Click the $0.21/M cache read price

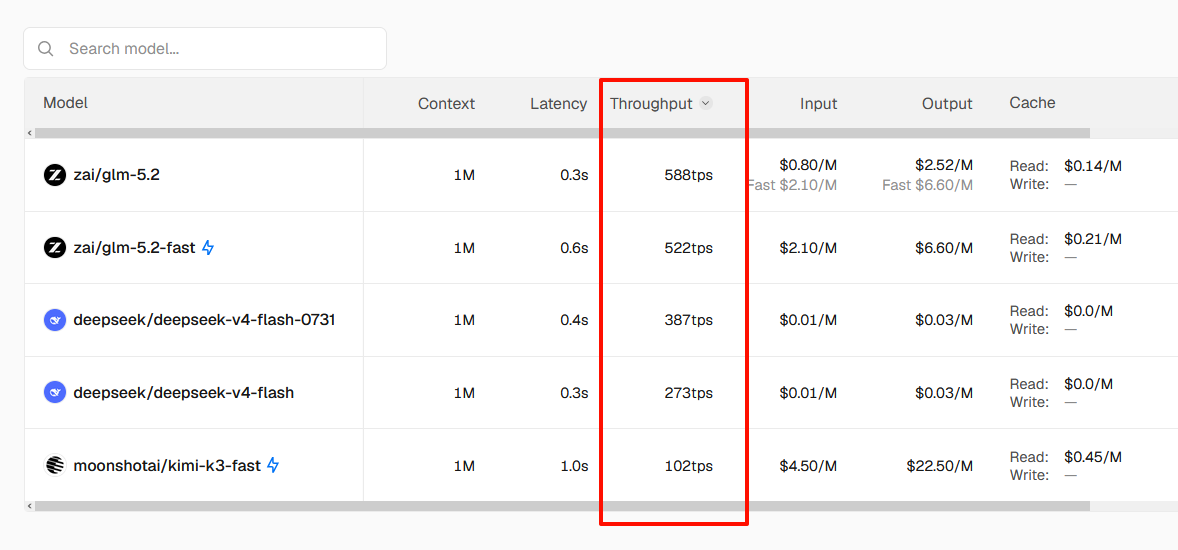[x=1093, y=239]
